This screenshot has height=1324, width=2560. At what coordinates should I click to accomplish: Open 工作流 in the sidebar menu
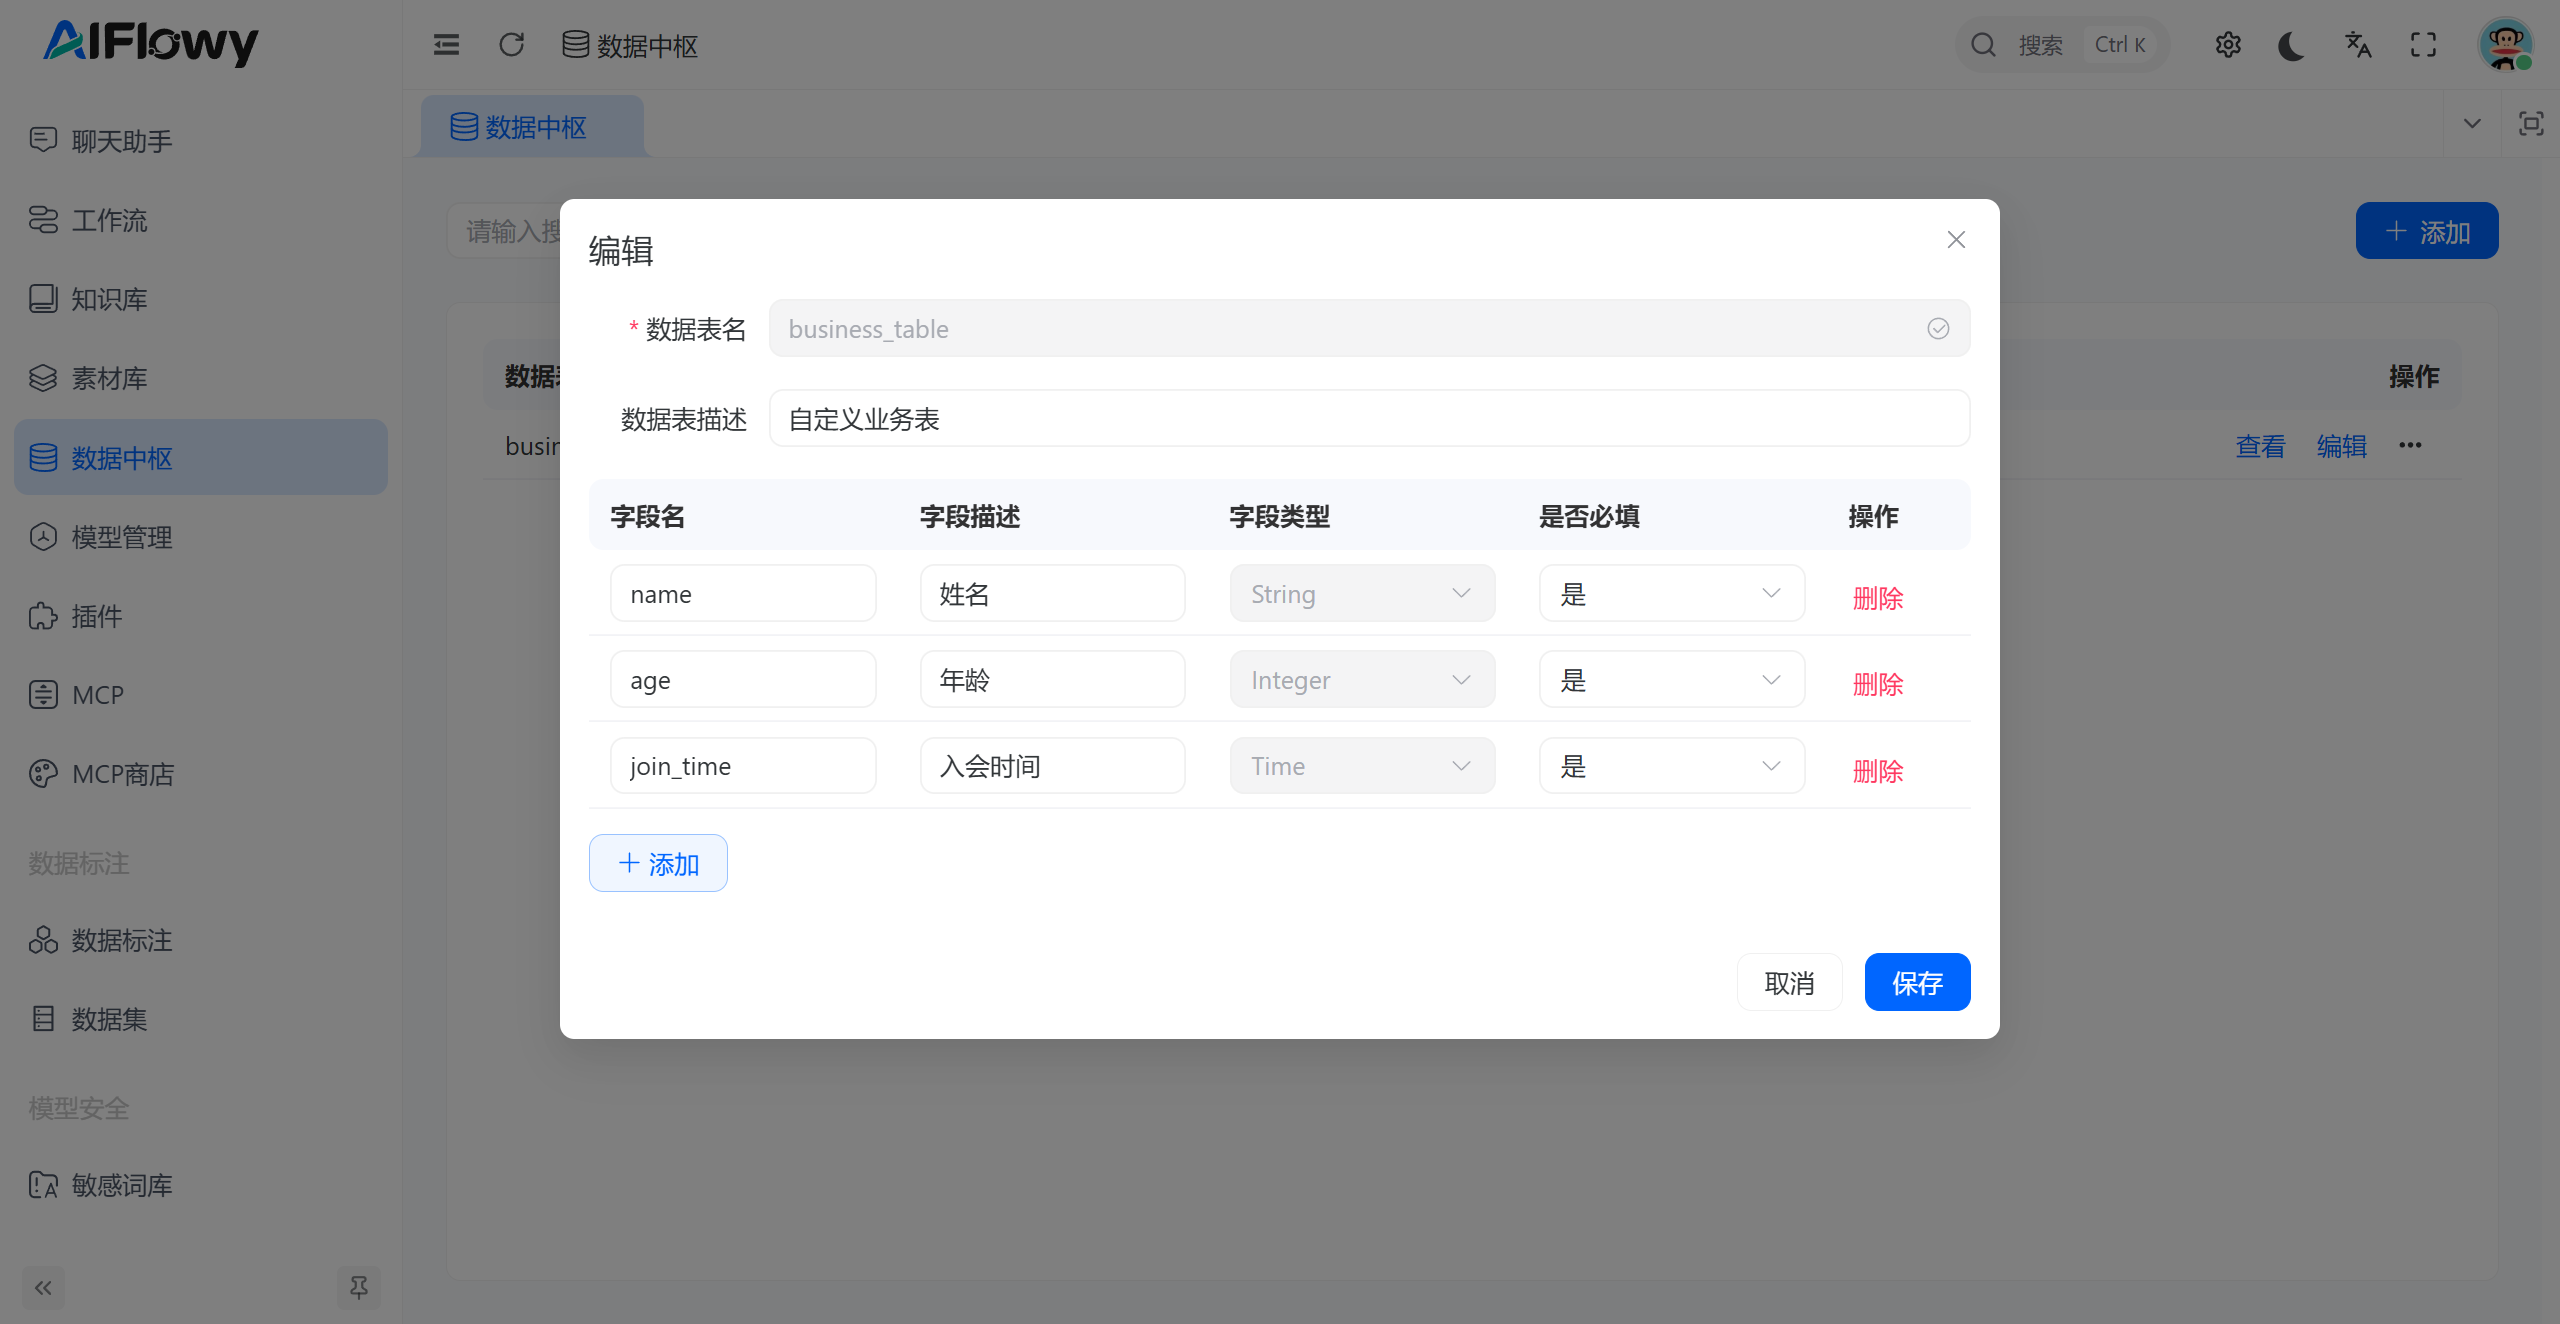tap(110, 220)
